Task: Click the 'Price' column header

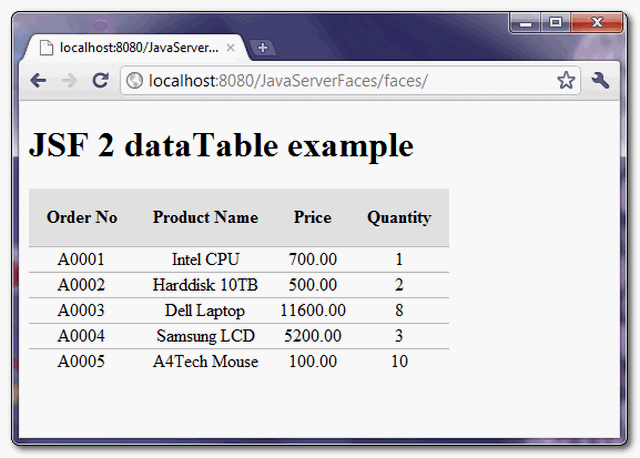Action: (x=313, y=217)
